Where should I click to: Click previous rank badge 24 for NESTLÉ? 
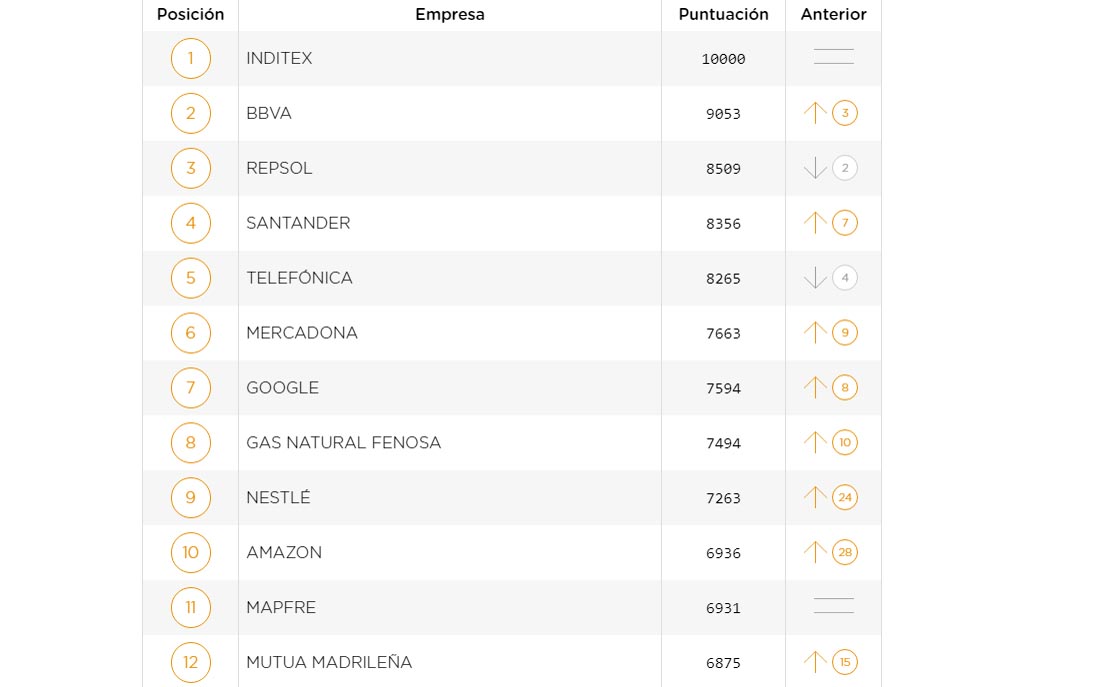tap(845, 497)
